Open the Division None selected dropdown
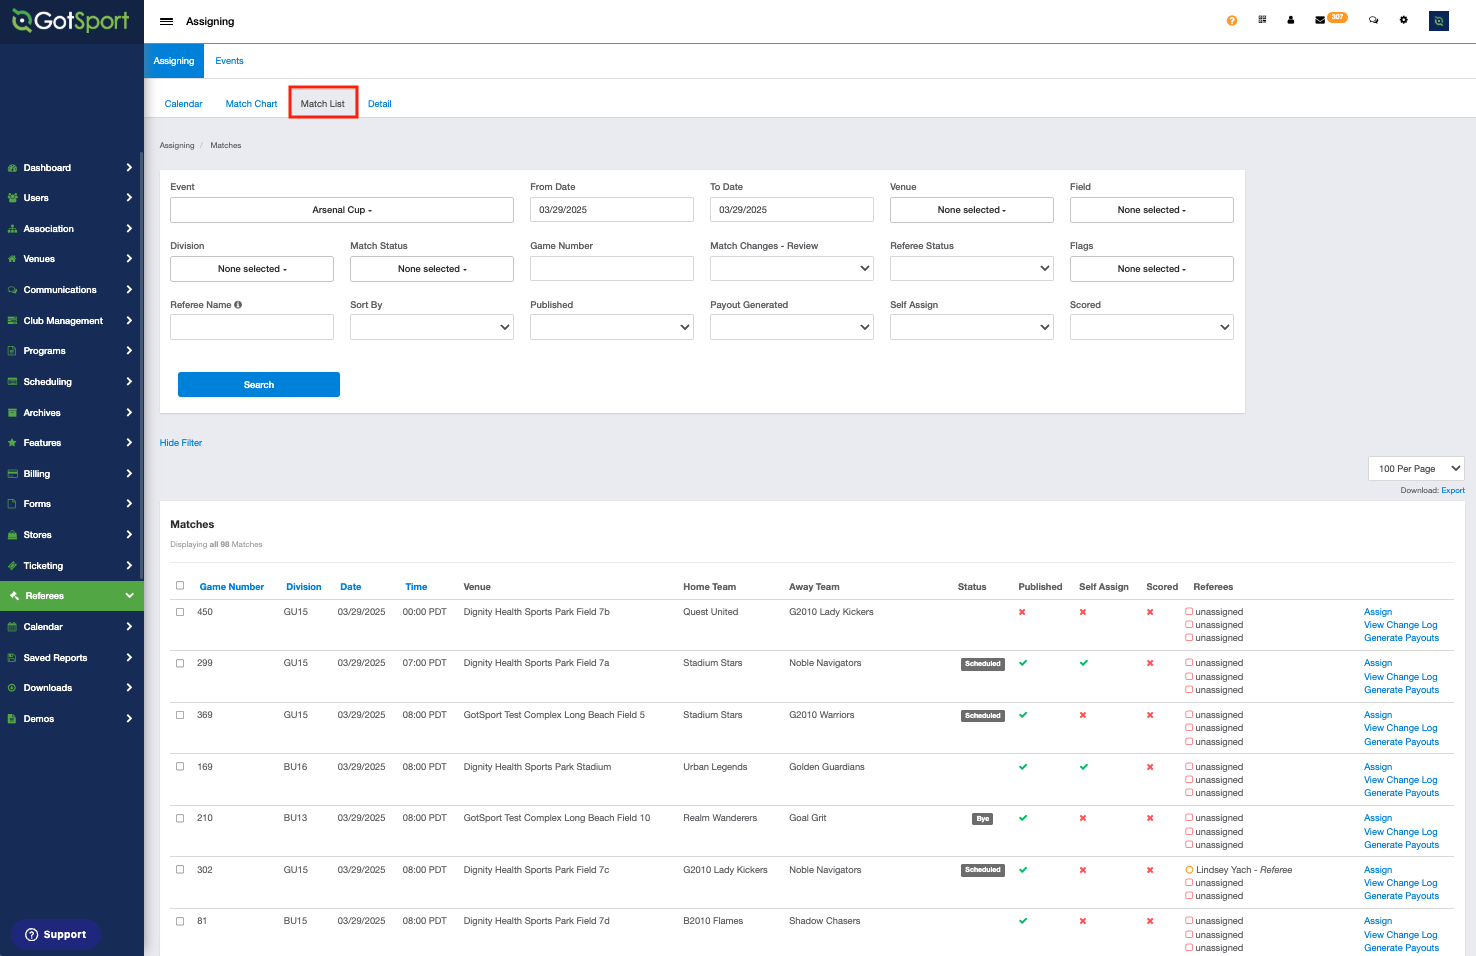The height and width of the screenshot is (956, 1476). (252, 269)
